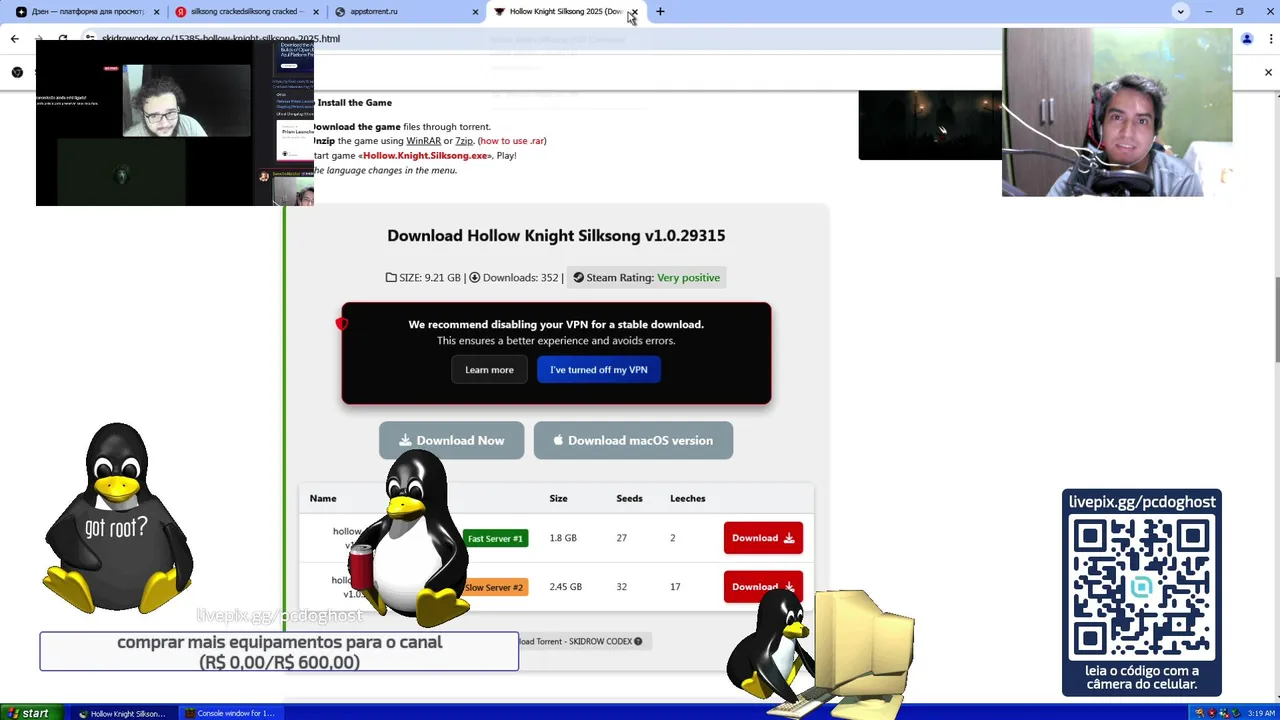Download the Slow Server #2 torrent
The image size is (1280, 720).
pos(763,587)
